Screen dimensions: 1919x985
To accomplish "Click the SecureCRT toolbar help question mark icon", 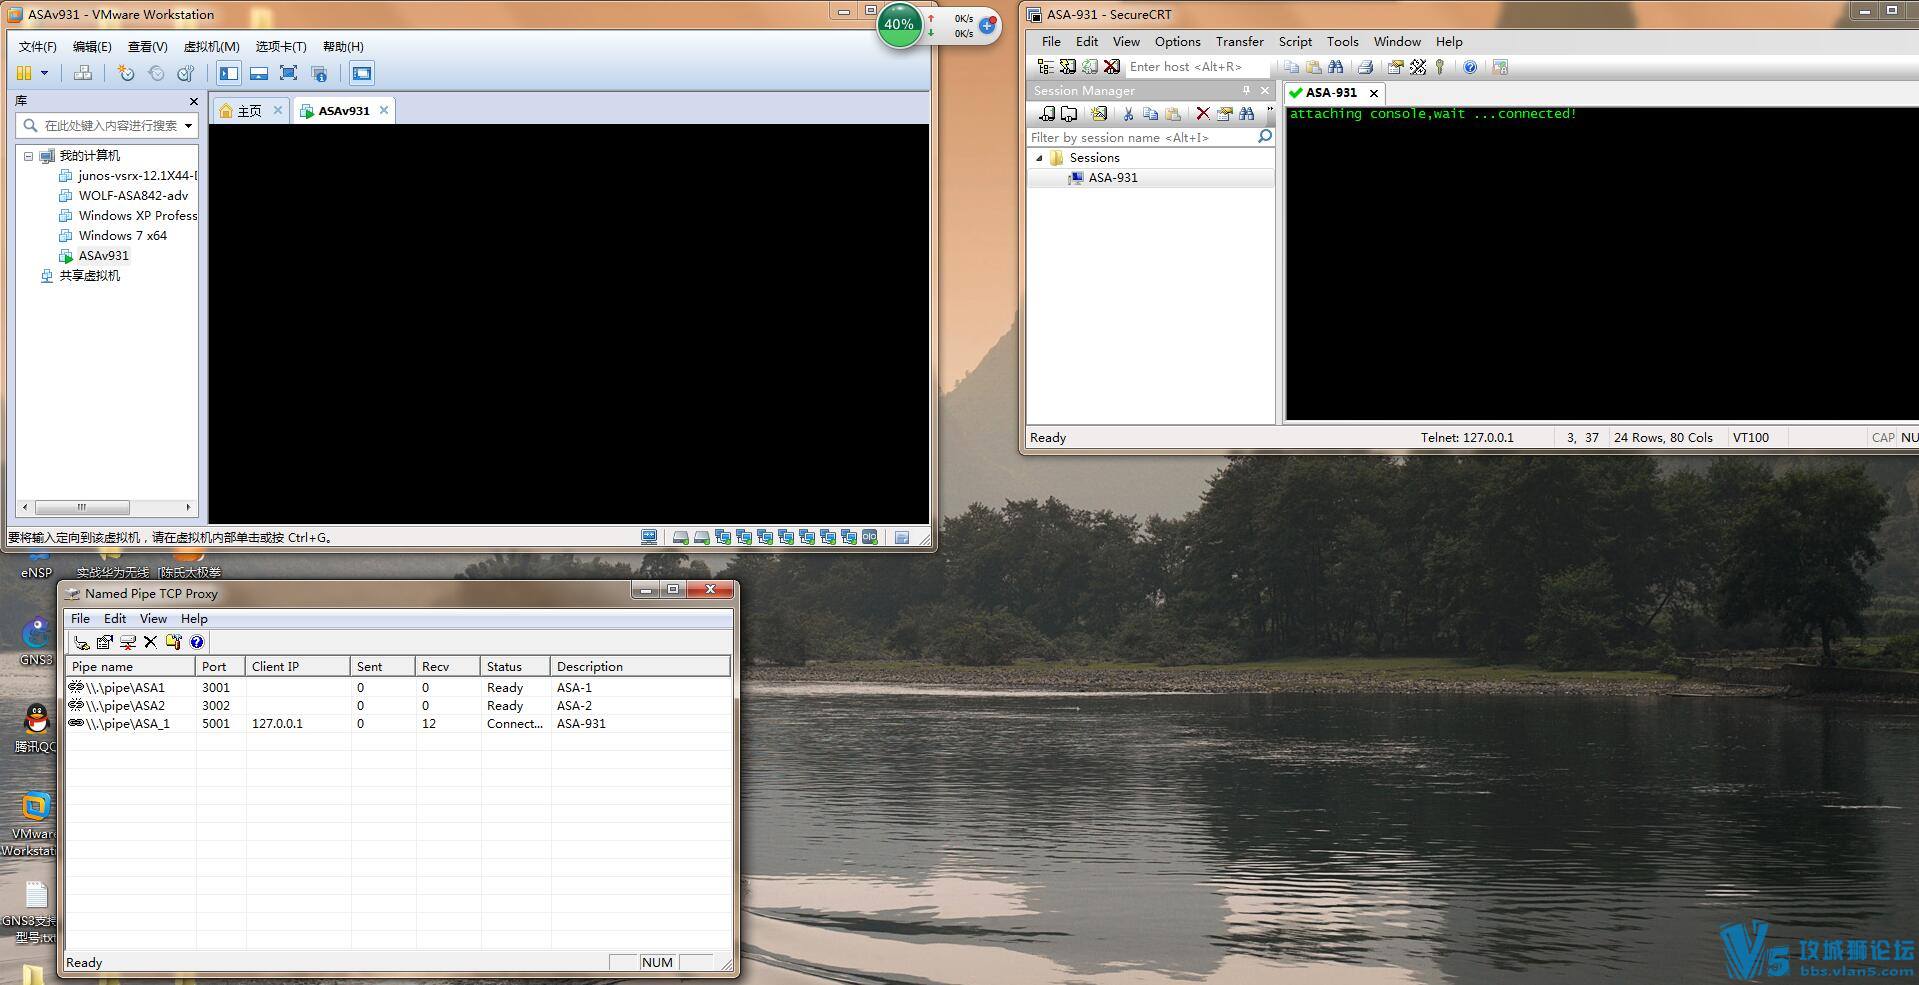I will click(1470, 67).
